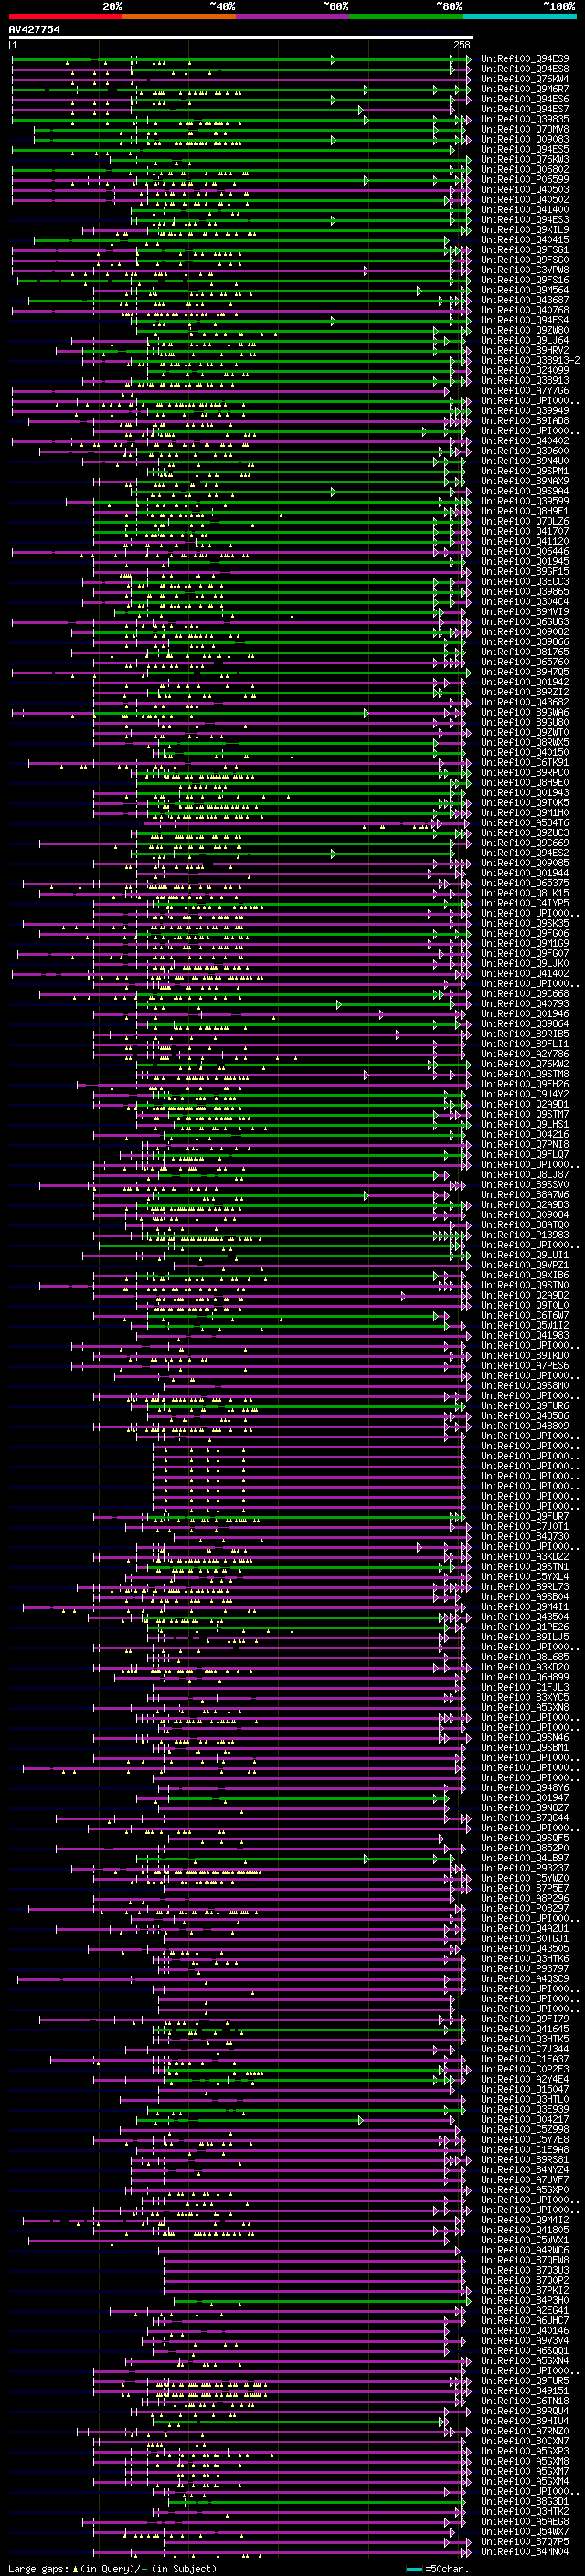585x2576 pixels.
Task: Select the UniRef100_Q9M564 label
Action: tap(525, 290)
